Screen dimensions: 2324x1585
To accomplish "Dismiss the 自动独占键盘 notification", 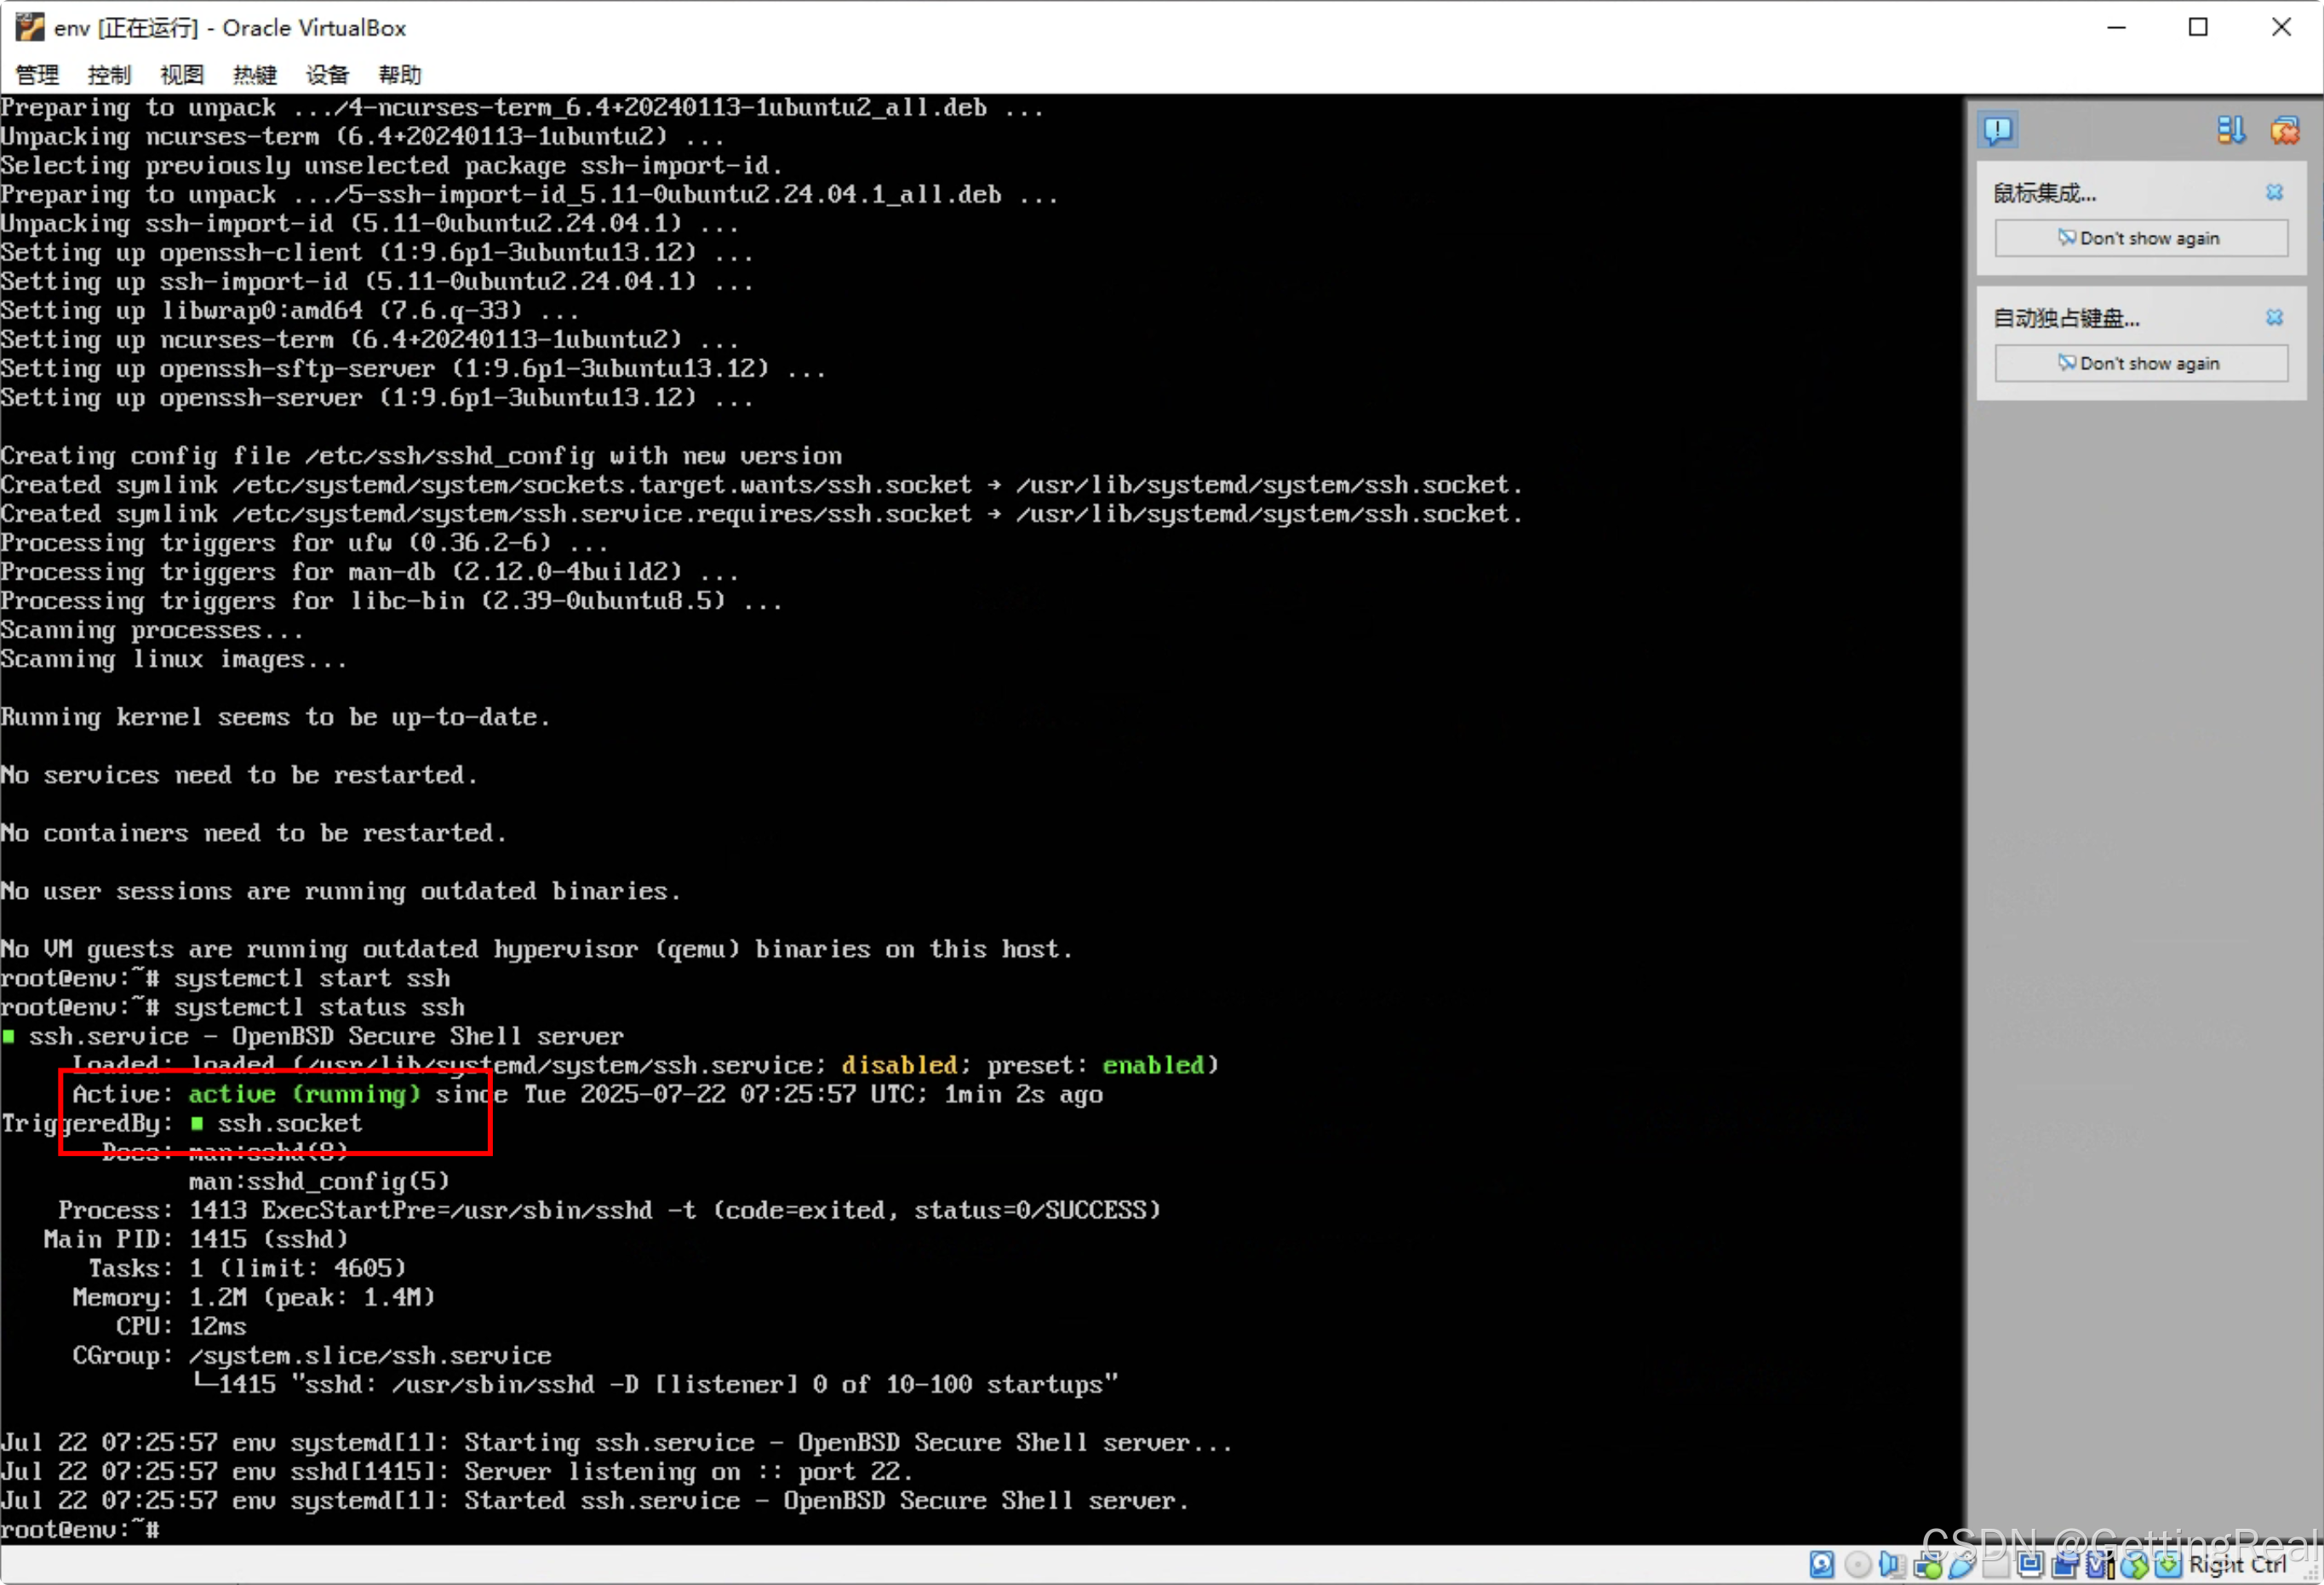I will 2274,317.
